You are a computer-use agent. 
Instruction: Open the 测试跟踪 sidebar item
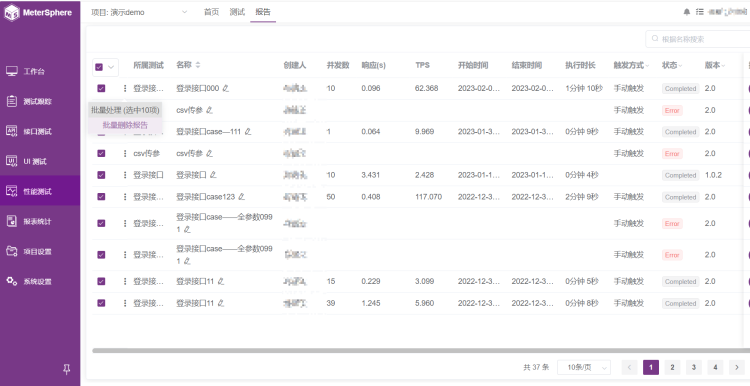pos(40,101)
